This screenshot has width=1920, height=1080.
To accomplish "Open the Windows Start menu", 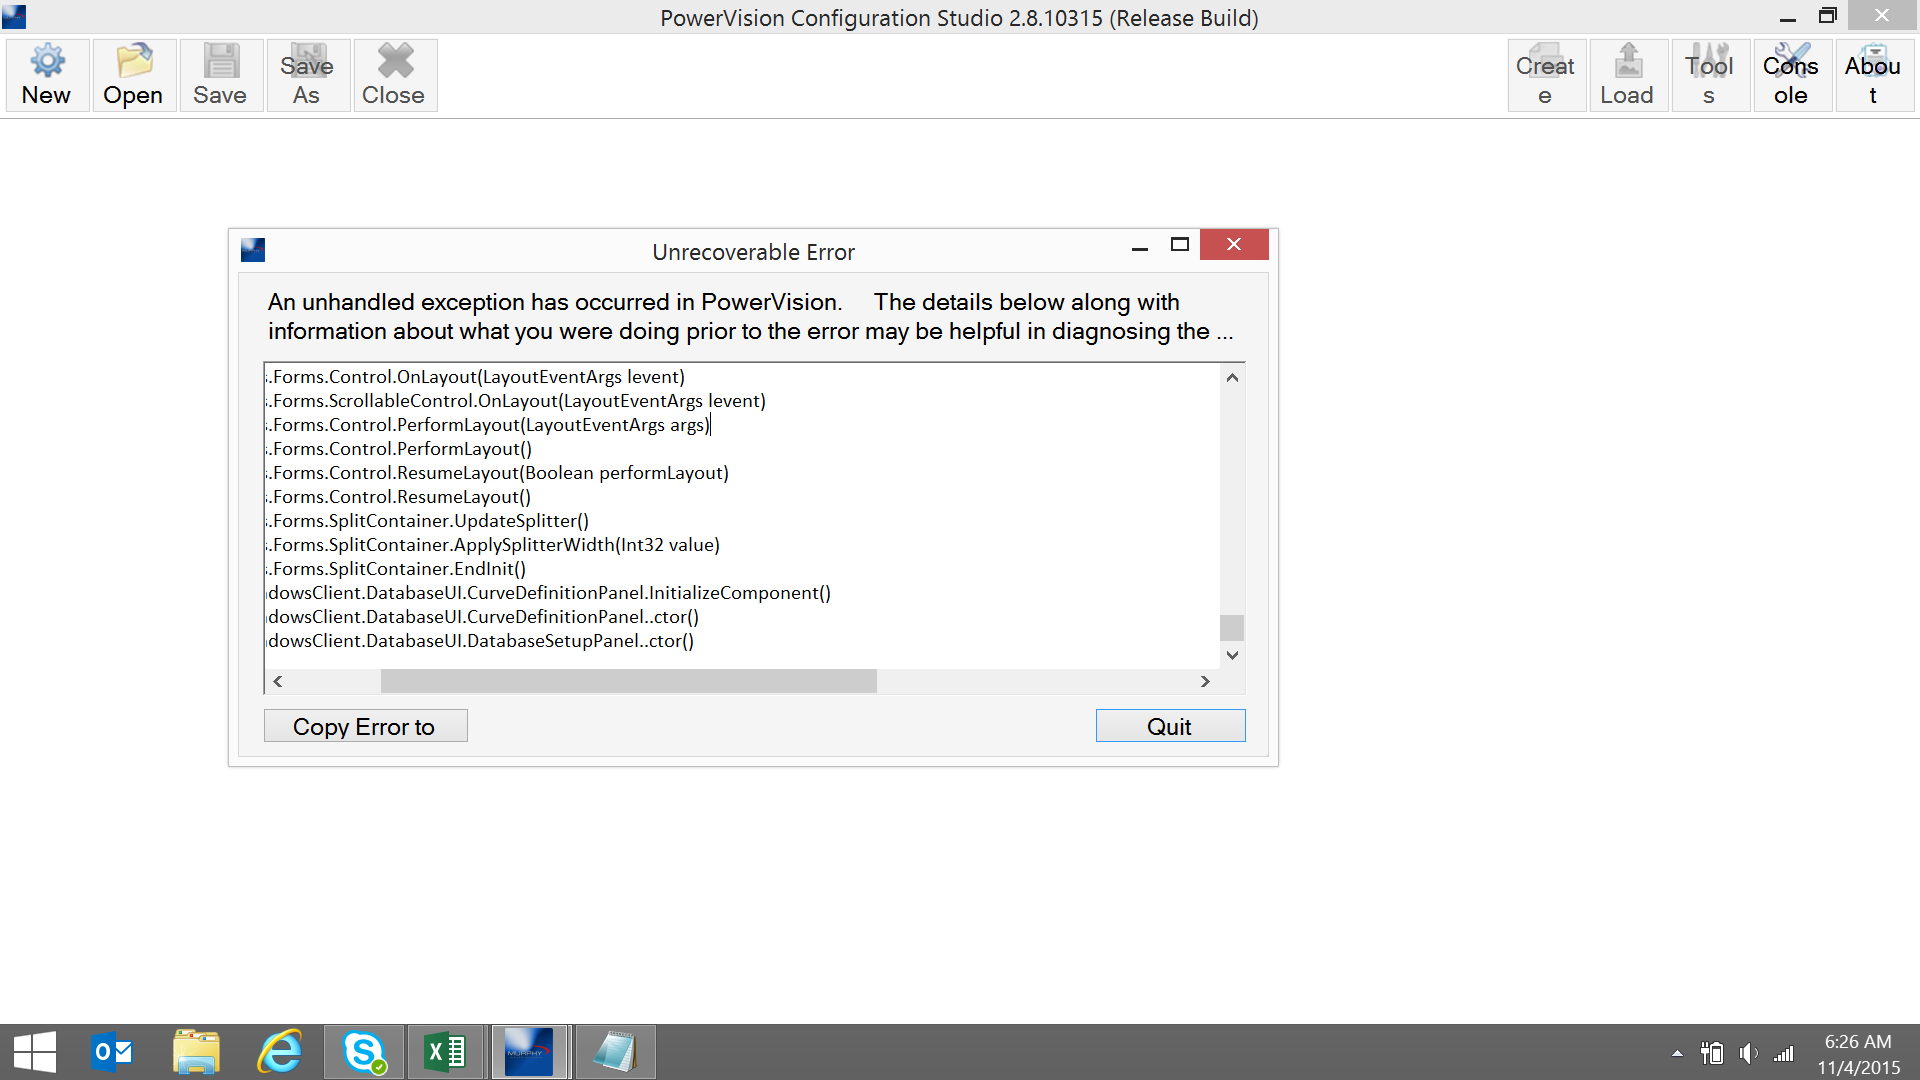I will pyautogui.click(x=35, y=1052).
